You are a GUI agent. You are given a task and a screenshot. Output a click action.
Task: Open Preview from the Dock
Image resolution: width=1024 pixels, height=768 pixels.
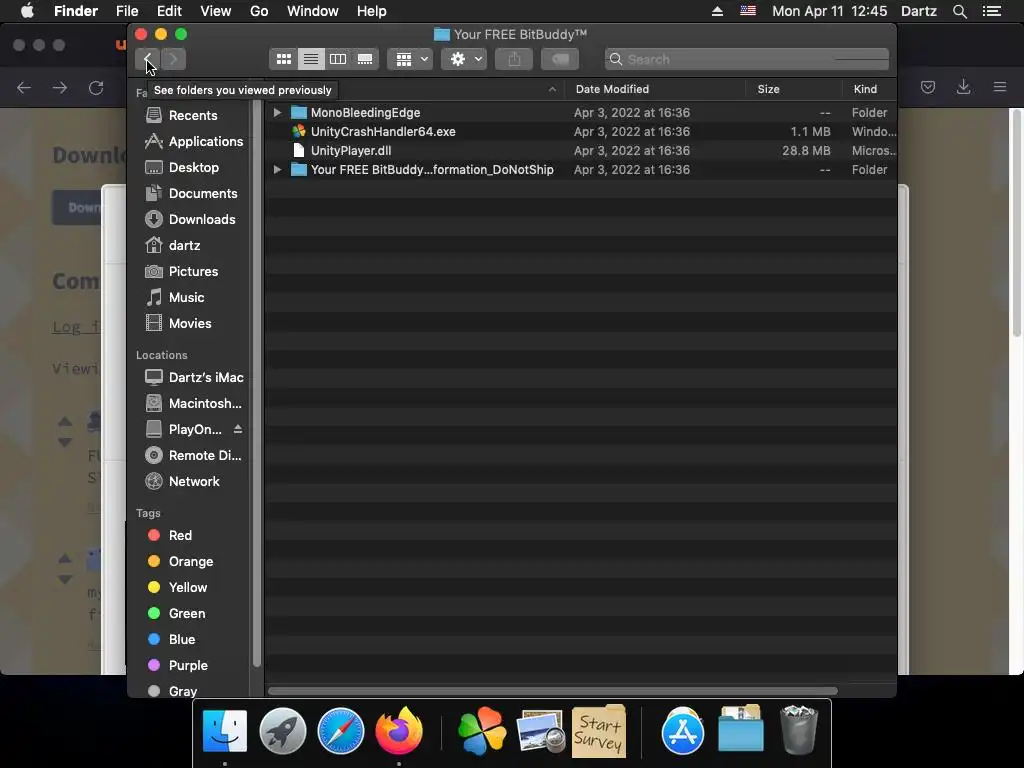(x=540, y=731)
